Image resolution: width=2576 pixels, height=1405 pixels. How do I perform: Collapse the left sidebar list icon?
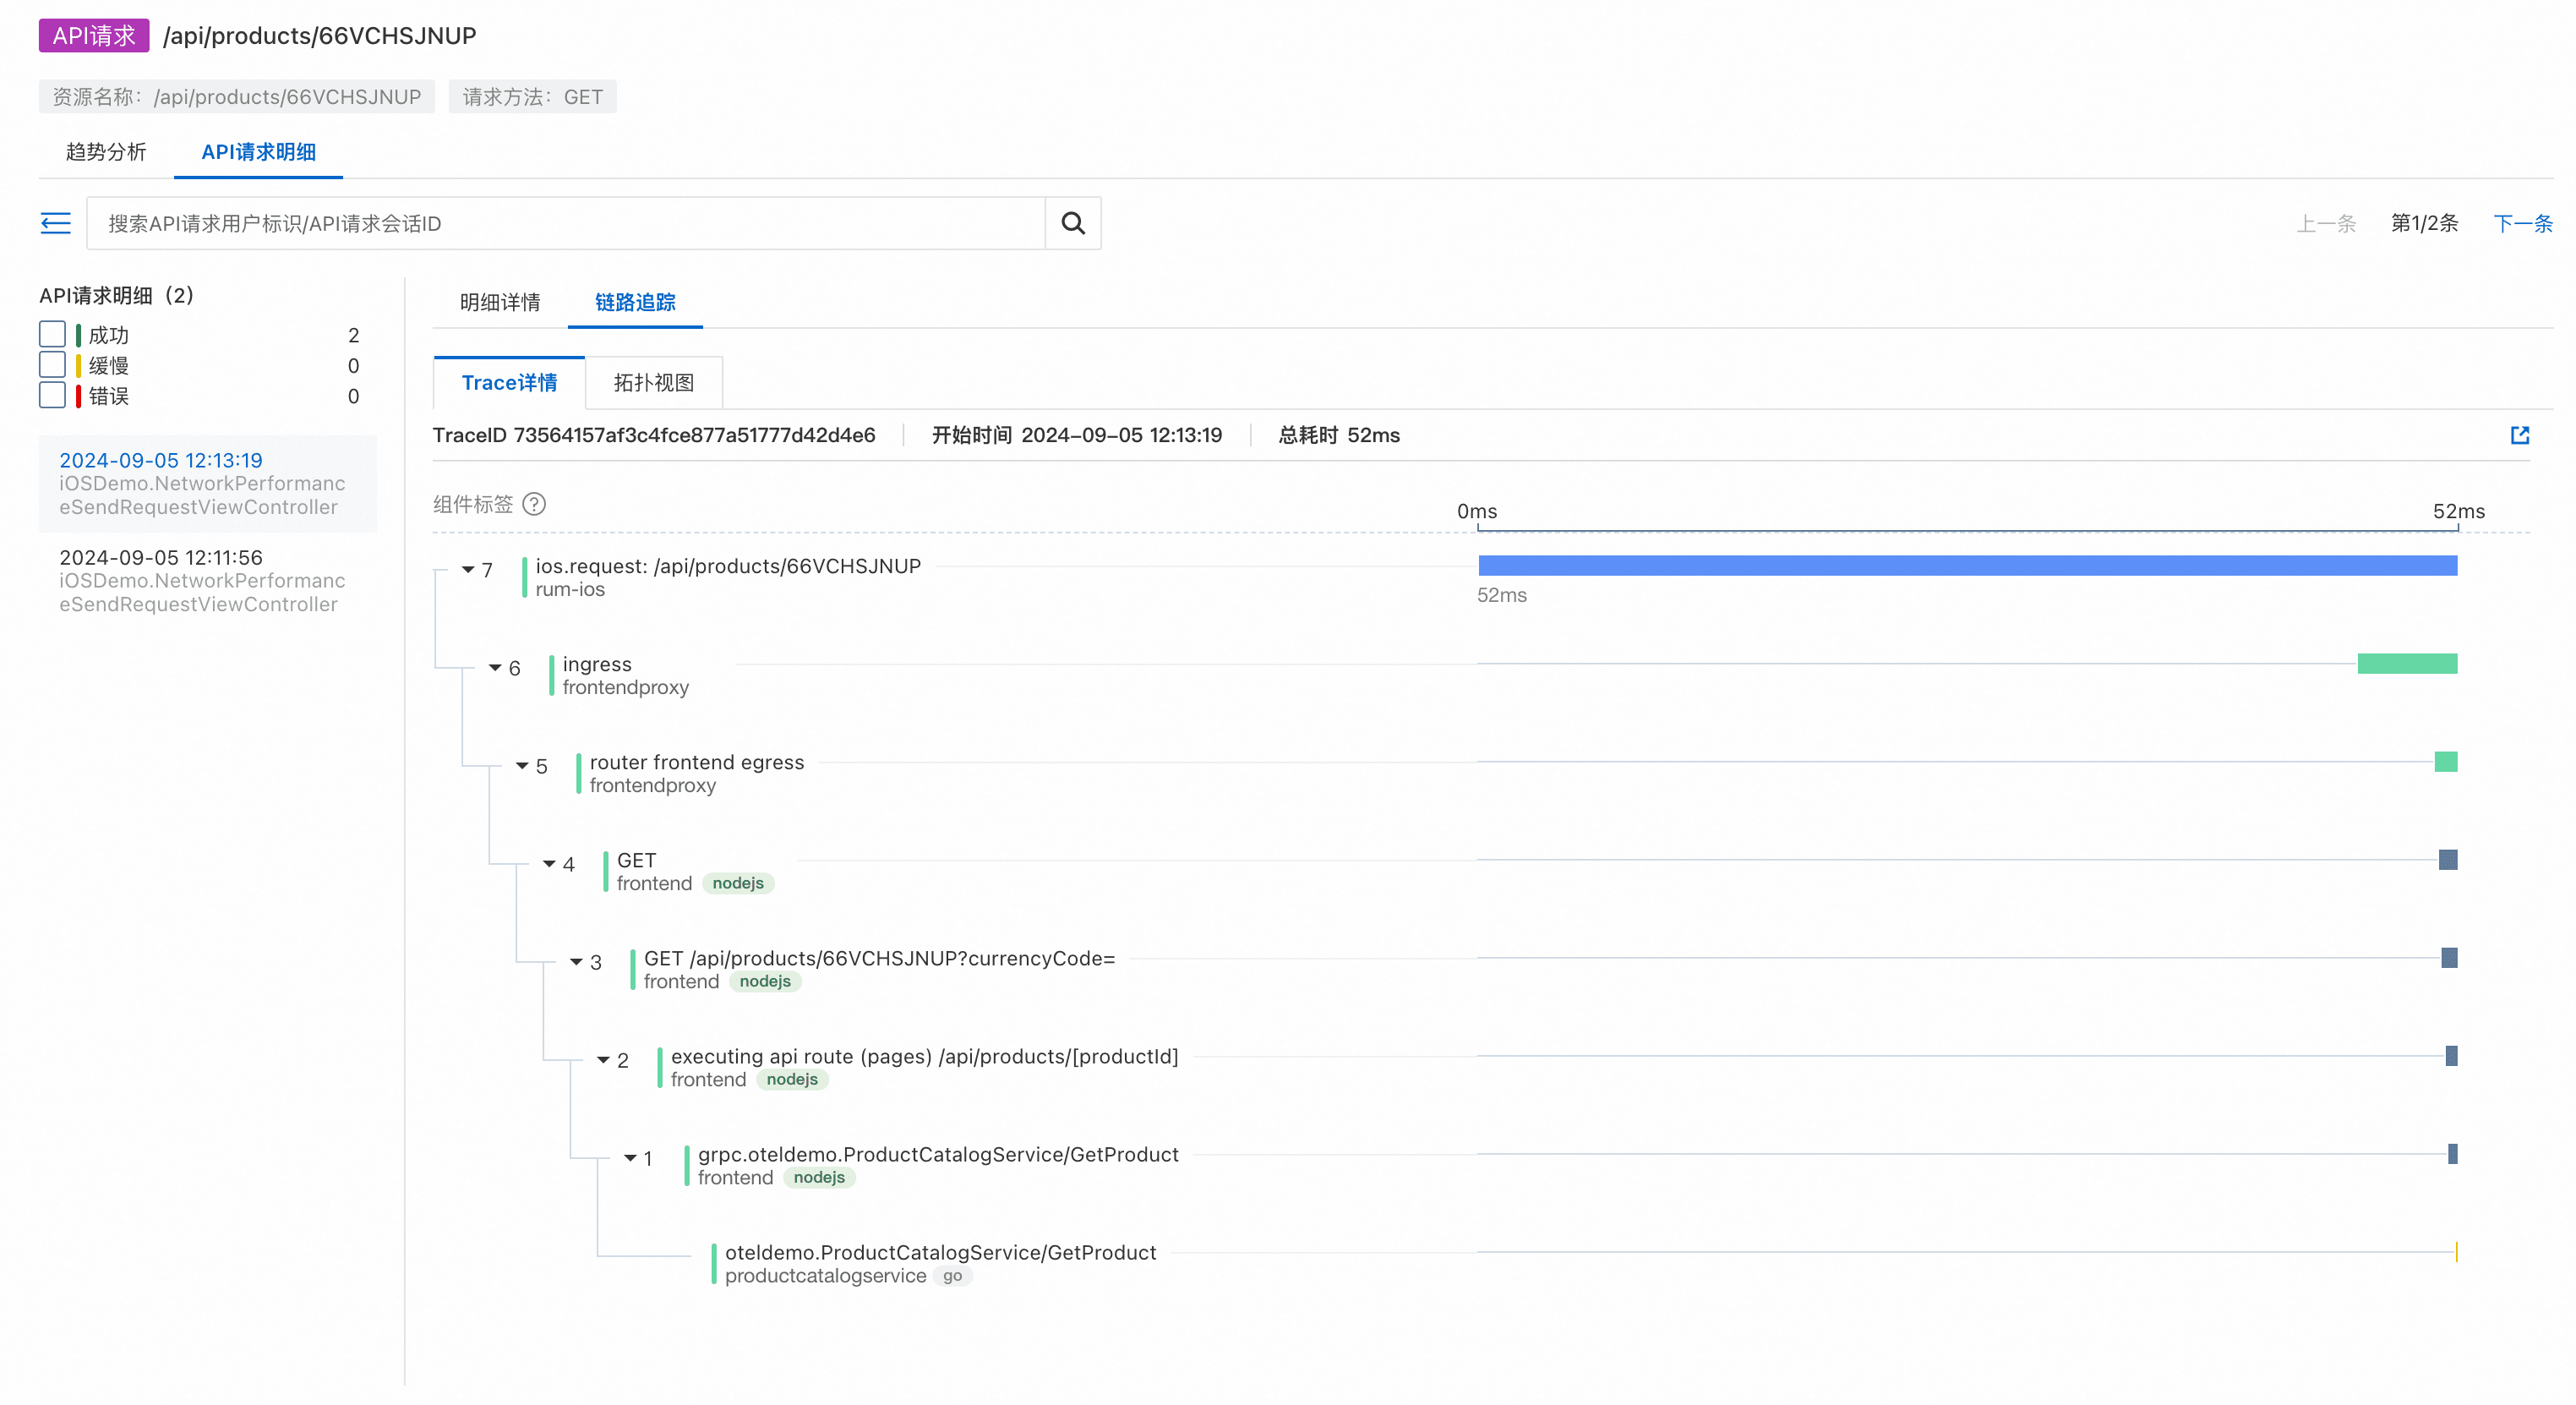55,223
